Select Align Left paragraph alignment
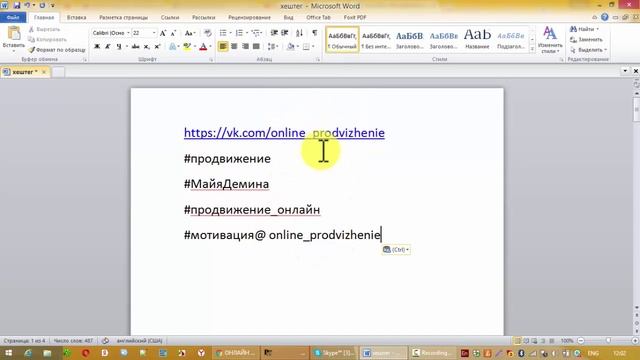Viewport: 640px width, 360px height. [x=223, y=47]
